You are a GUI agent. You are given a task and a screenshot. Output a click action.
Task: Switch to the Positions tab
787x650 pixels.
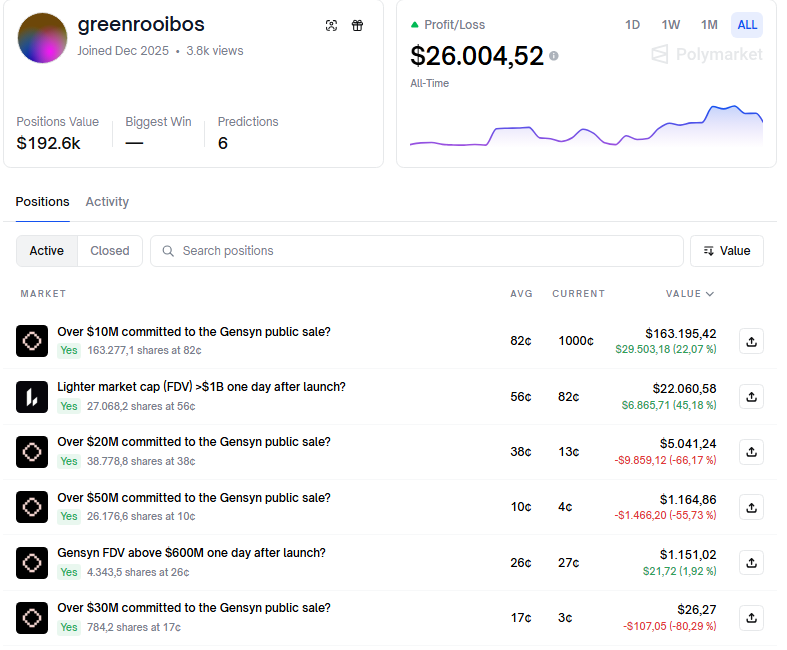pyautogui.click(x=43, y=202)
